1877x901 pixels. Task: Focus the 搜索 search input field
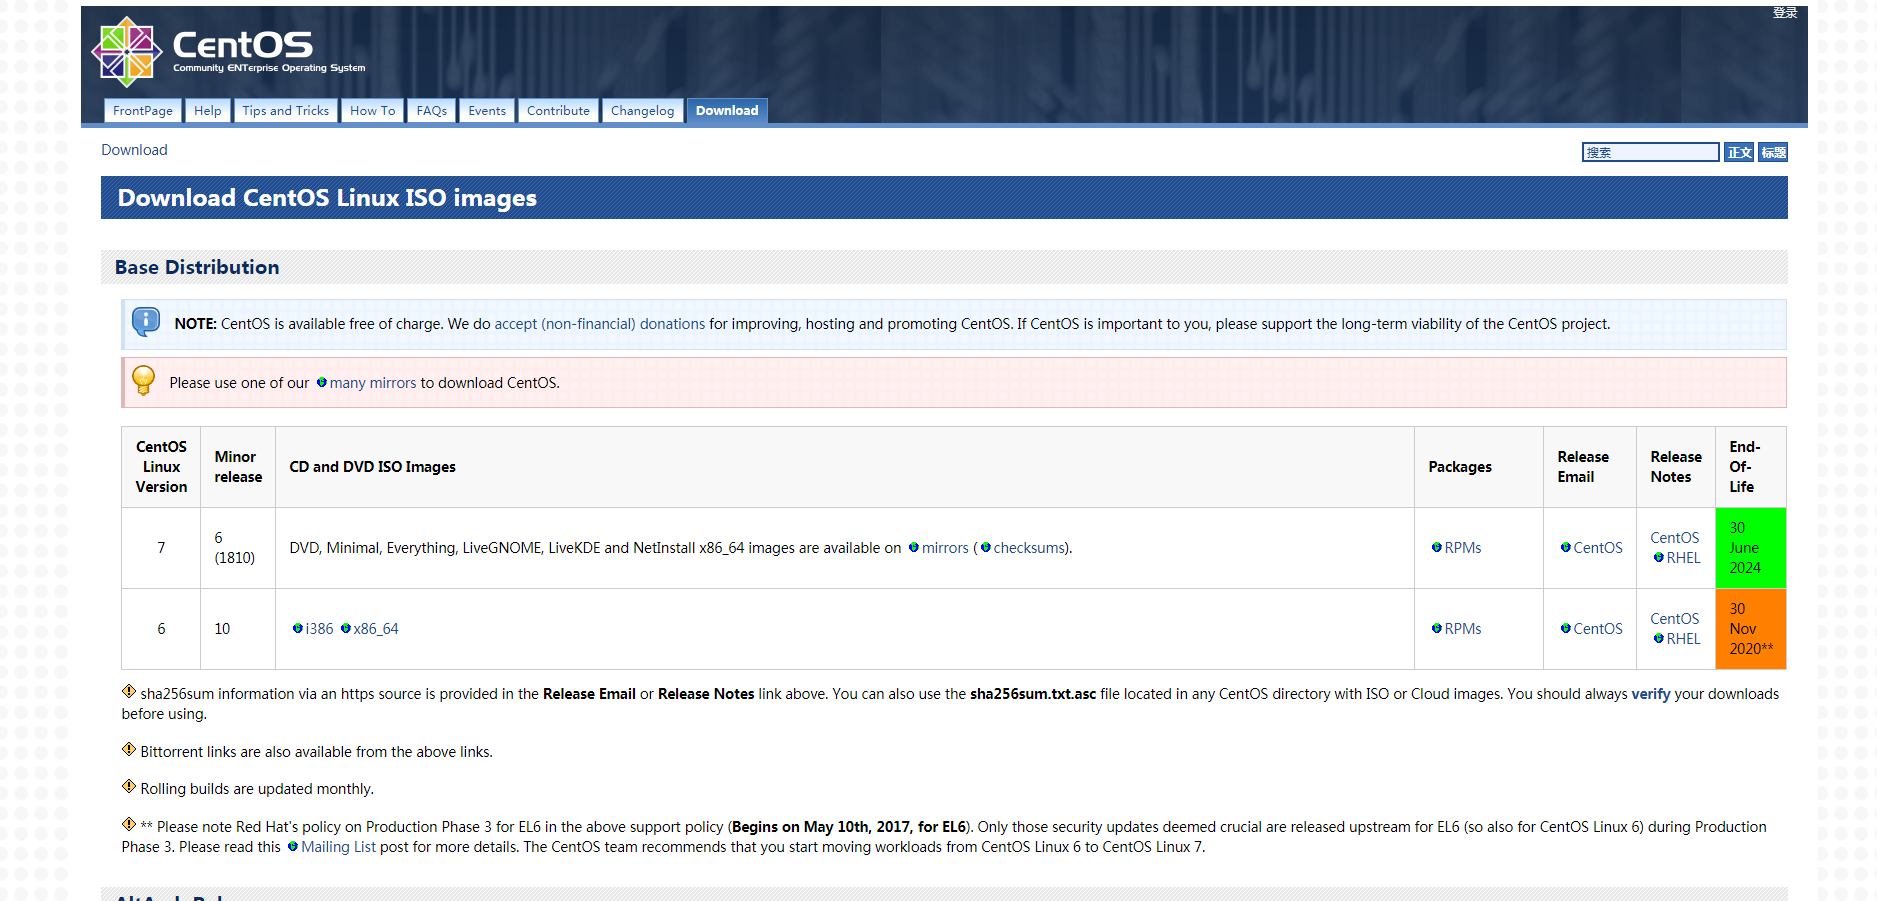[1650, 152]
